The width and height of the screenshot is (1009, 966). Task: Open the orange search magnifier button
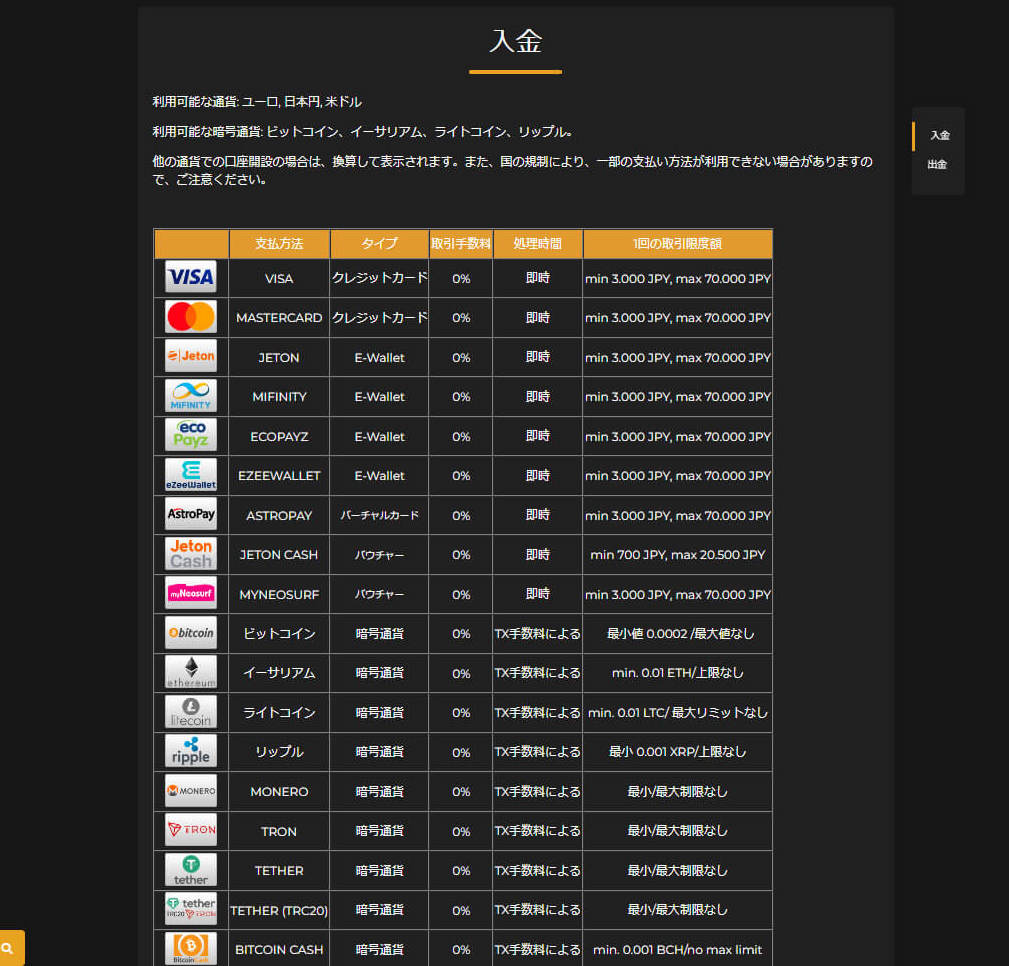(x=9, y=948)
